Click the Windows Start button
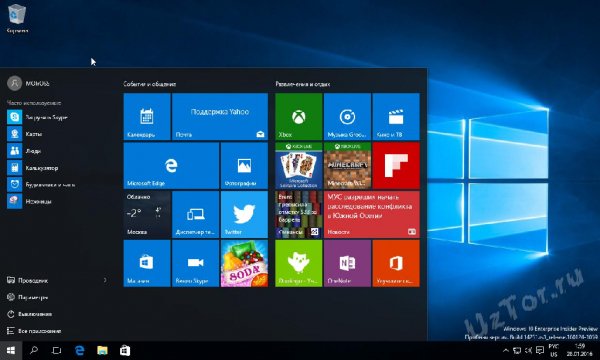Screen dimensions: 600x360 (11, 350)
